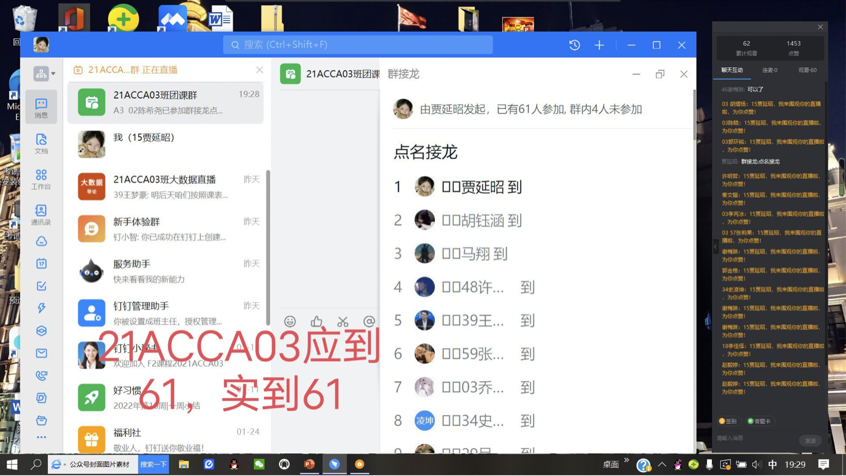Image resolution: width=846 pixels, height=476 pixels.
Task: Open the Workbench (工作台) sidebar icon
Action: pyautogui.click(x=41, y=179)
